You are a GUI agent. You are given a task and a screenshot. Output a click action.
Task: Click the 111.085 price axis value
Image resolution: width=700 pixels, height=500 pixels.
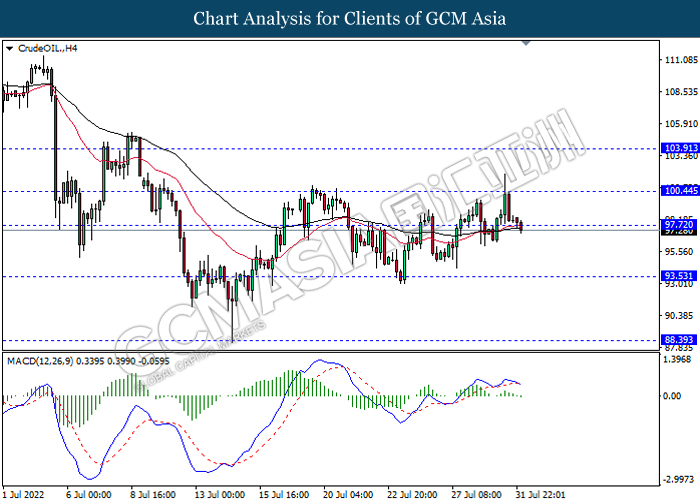tap(681, 60)
